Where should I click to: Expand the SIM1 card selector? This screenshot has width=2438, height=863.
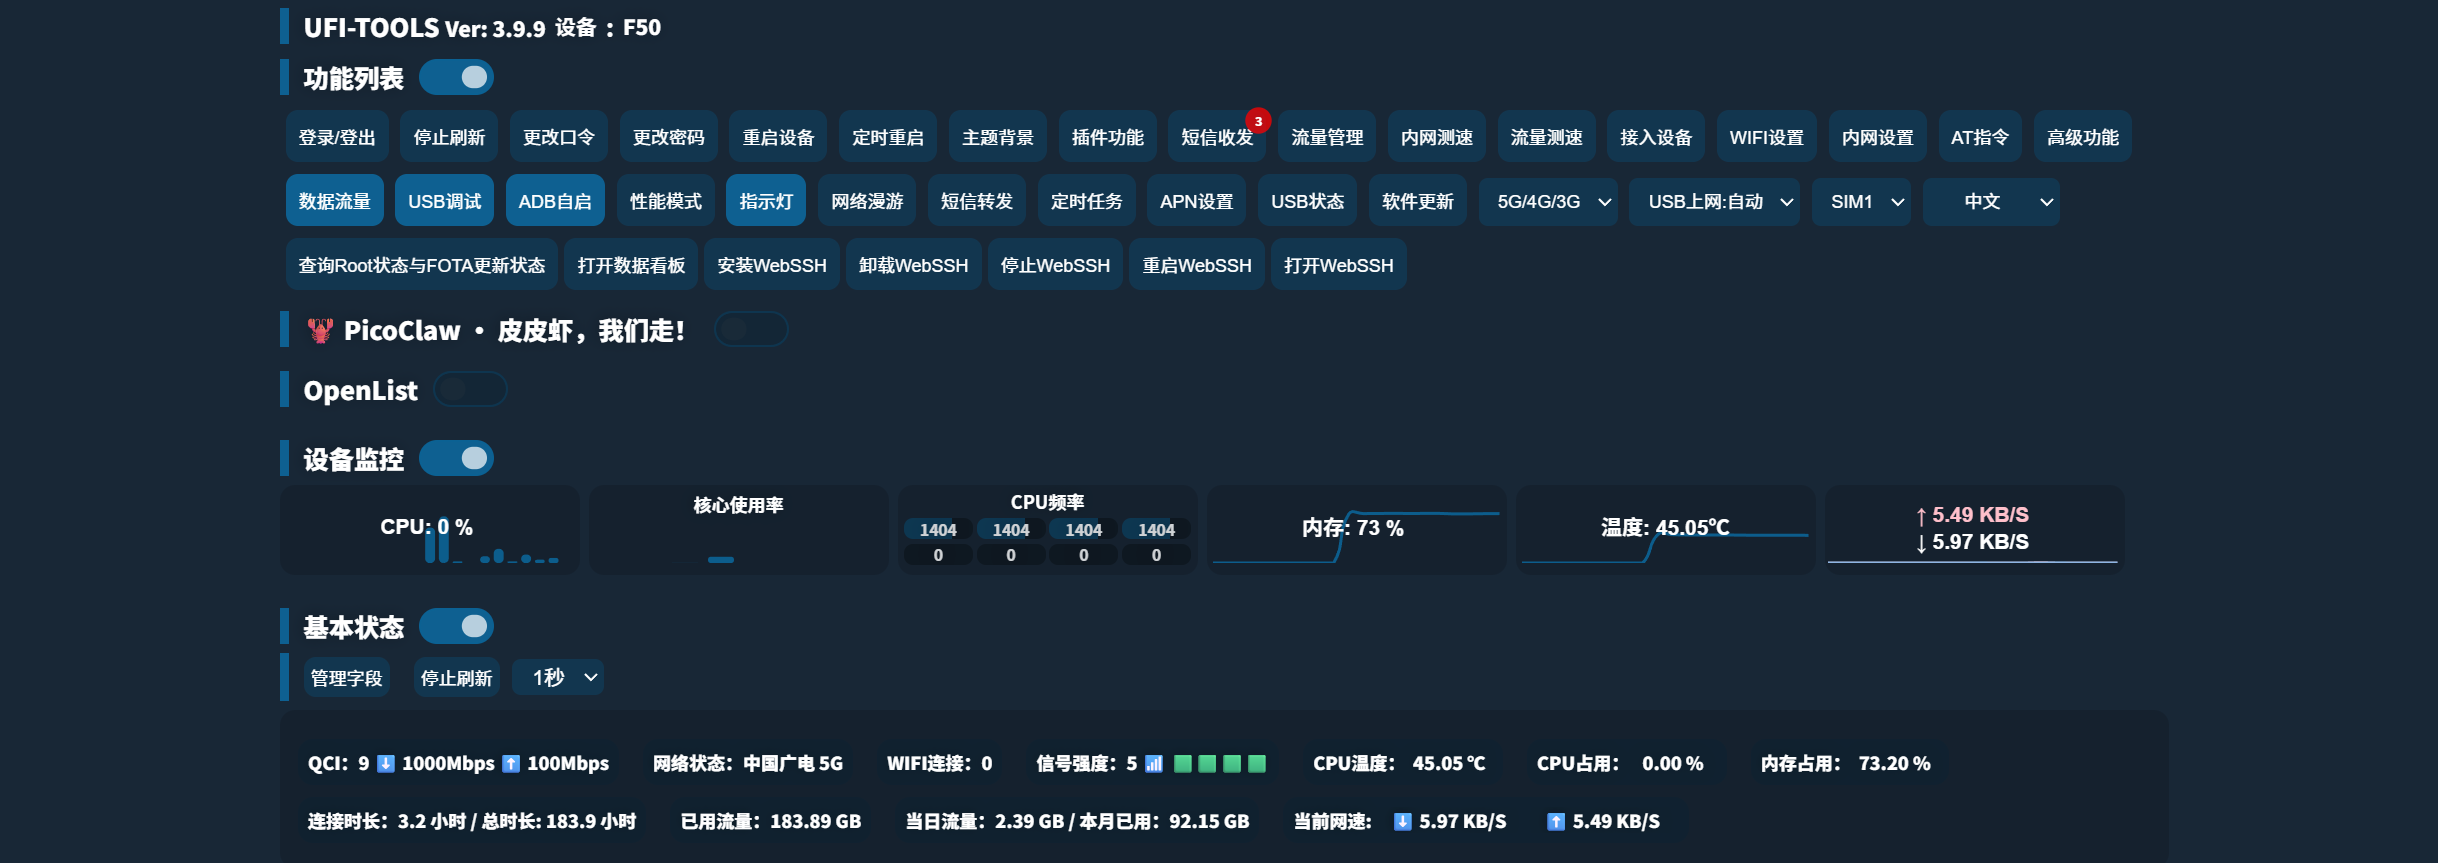[1861, 202]
